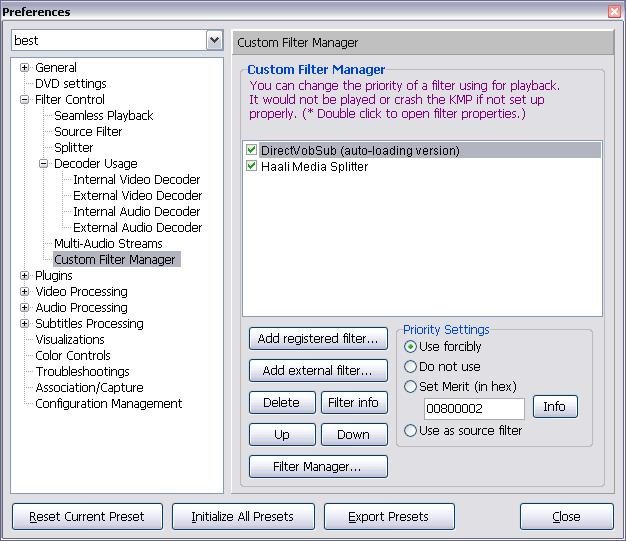
Task: Uncheck the DirectVobSub filter checkbox
Action: pyautogui.click(x=252, y=150)
